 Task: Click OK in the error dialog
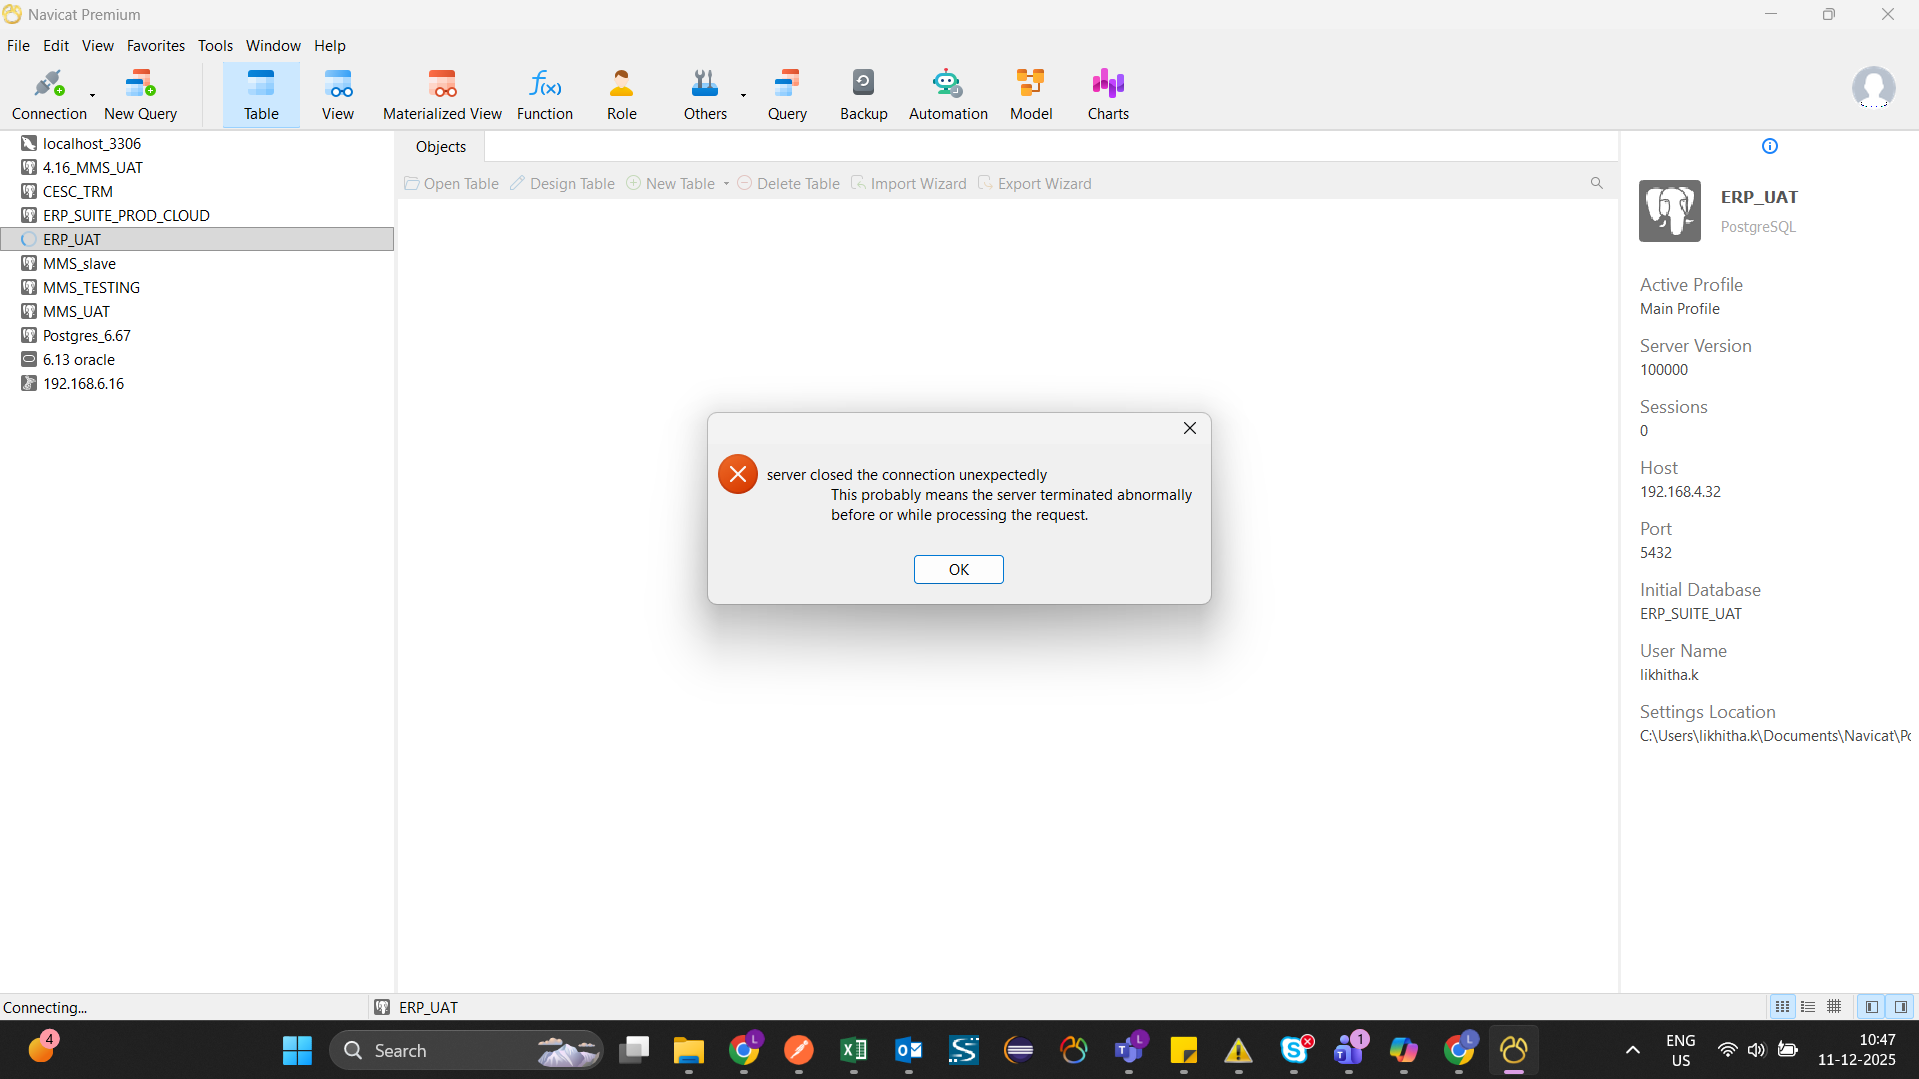click(958, 569)
